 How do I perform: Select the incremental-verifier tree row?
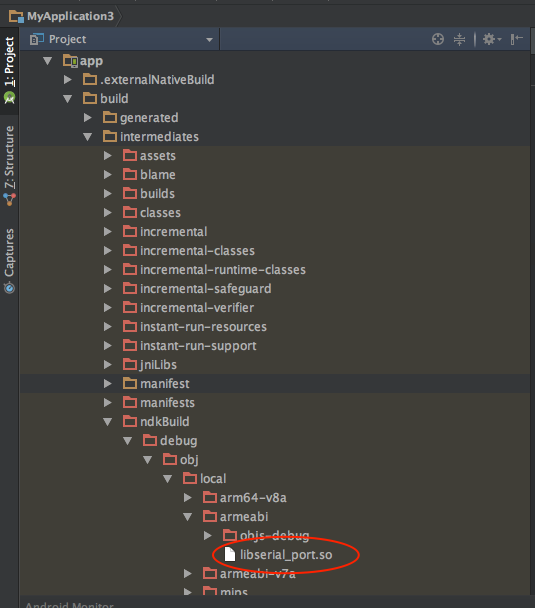point(275,308)
